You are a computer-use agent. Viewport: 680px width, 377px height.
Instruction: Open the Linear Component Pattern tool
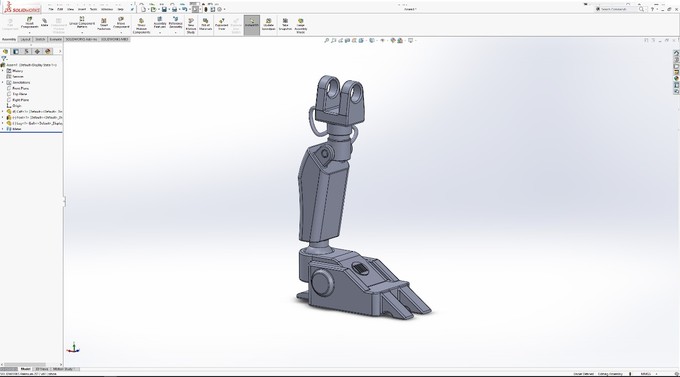(x=82, y=23)
